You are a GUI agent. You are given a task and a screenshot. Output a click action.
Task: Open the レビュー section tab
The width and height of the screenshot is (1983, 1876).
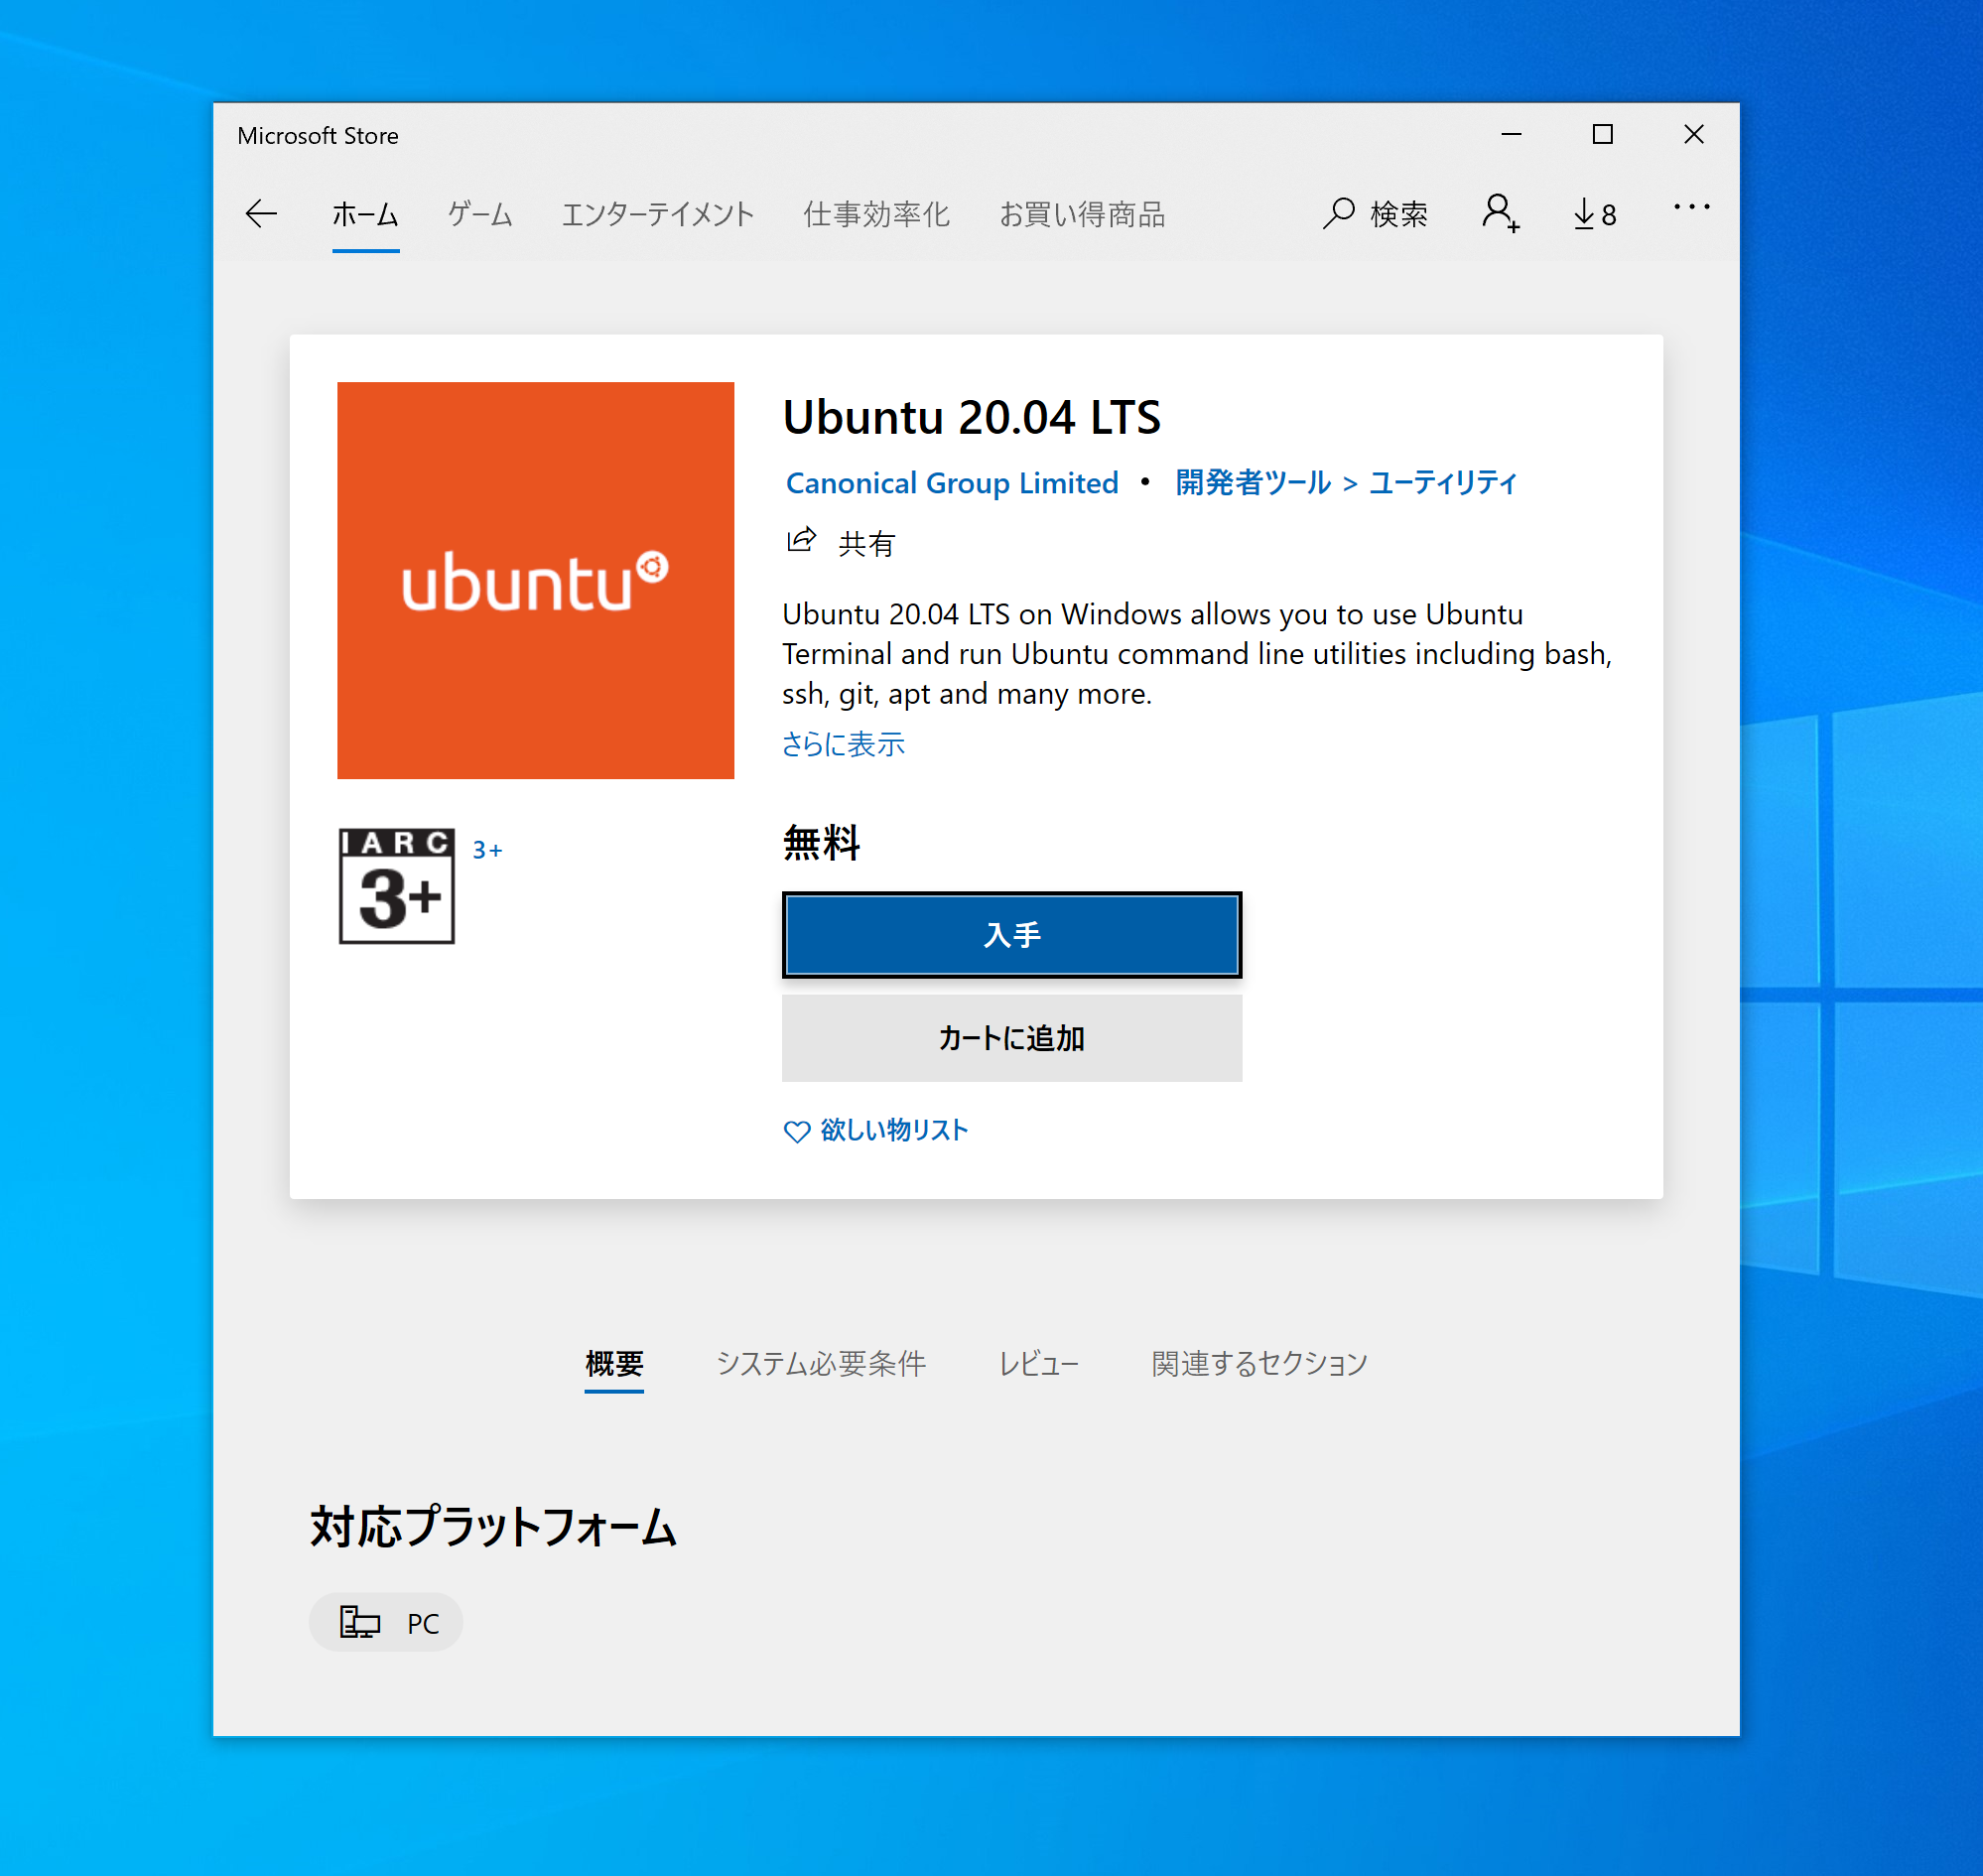[1038, 1363]
